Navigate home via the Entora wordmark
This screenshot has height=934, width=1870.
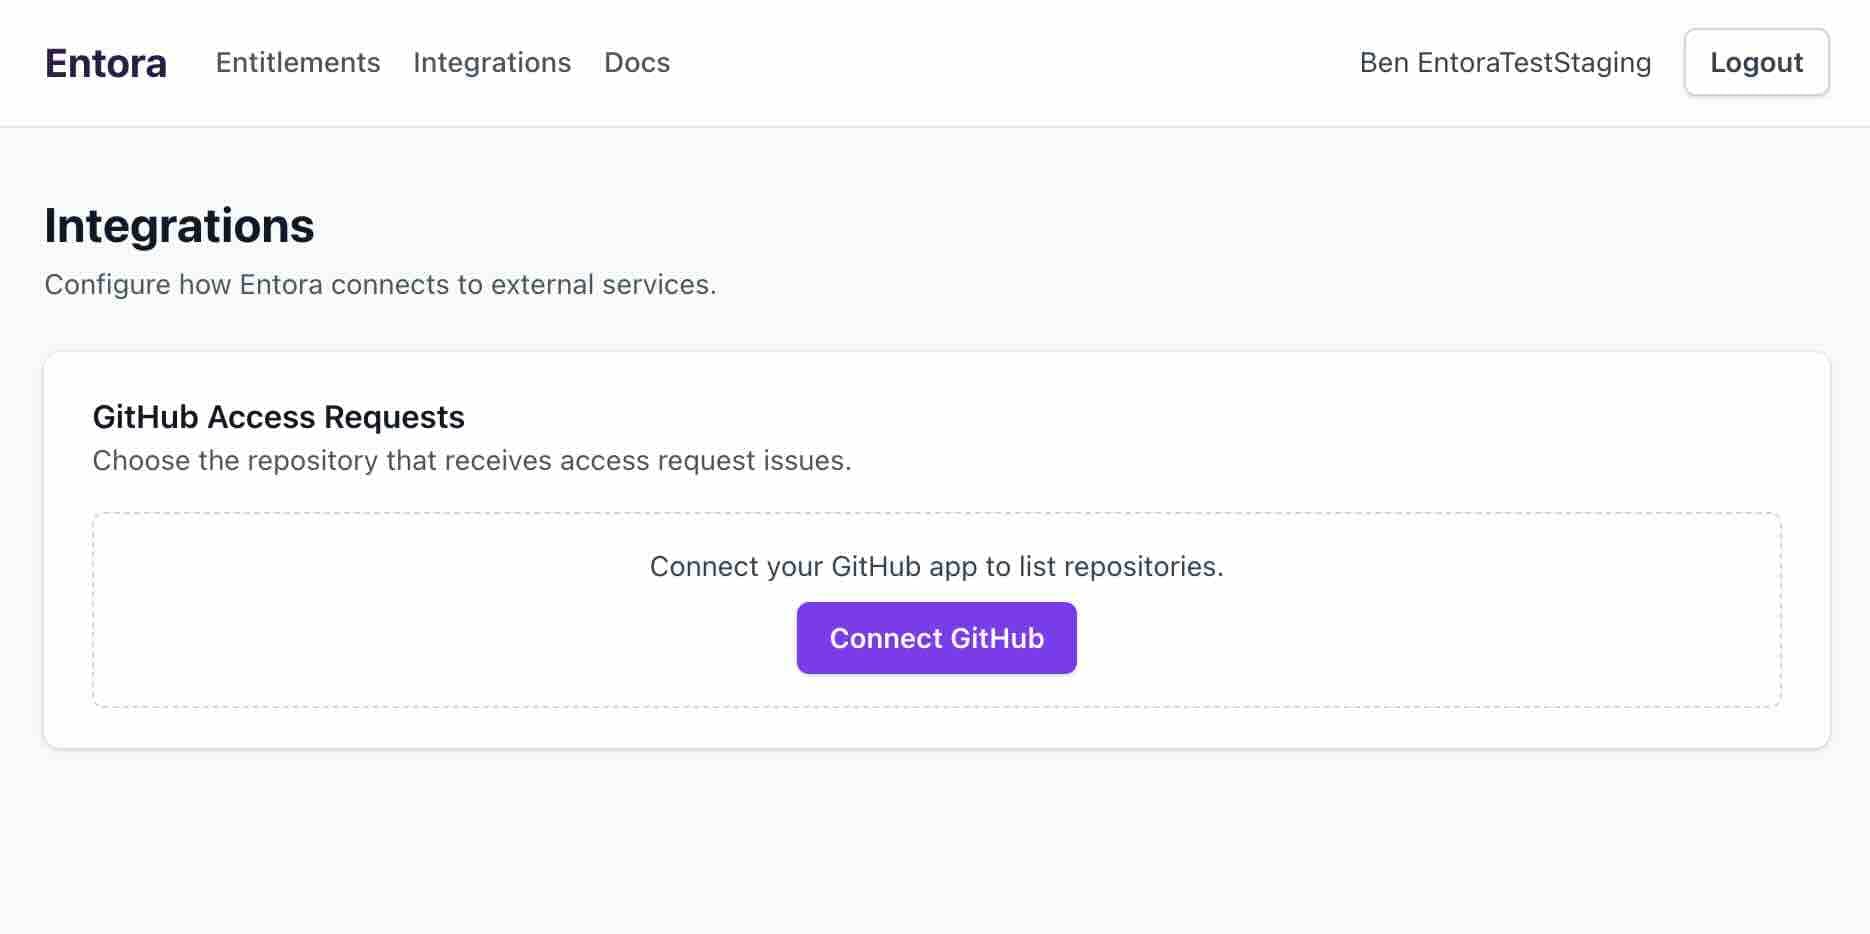coord(105,62)
